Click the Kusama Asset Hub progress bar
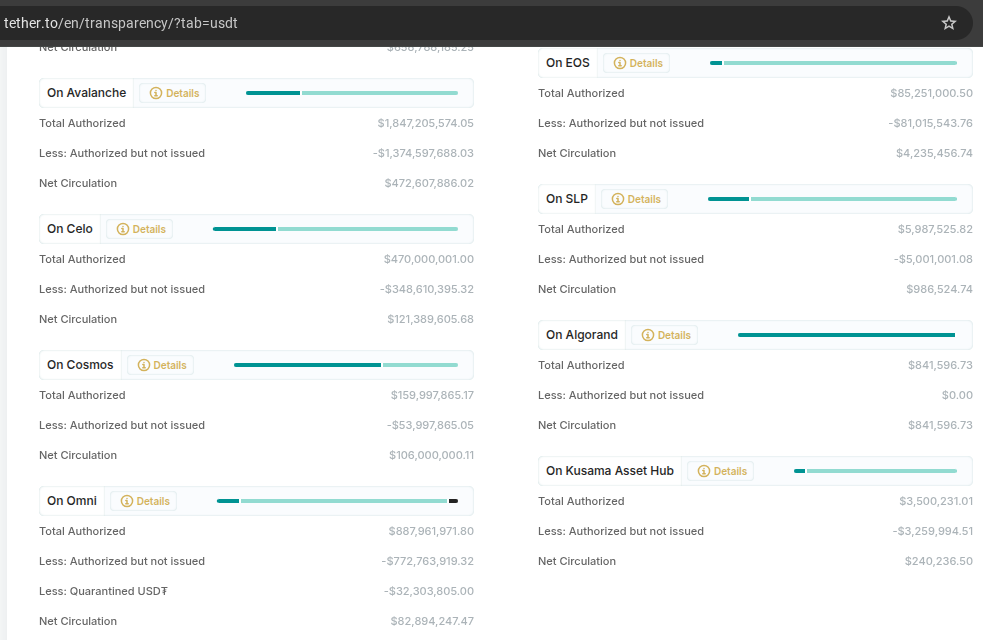Image resolution: width=983 pixels, height=640 pixels. pos(875,471)
